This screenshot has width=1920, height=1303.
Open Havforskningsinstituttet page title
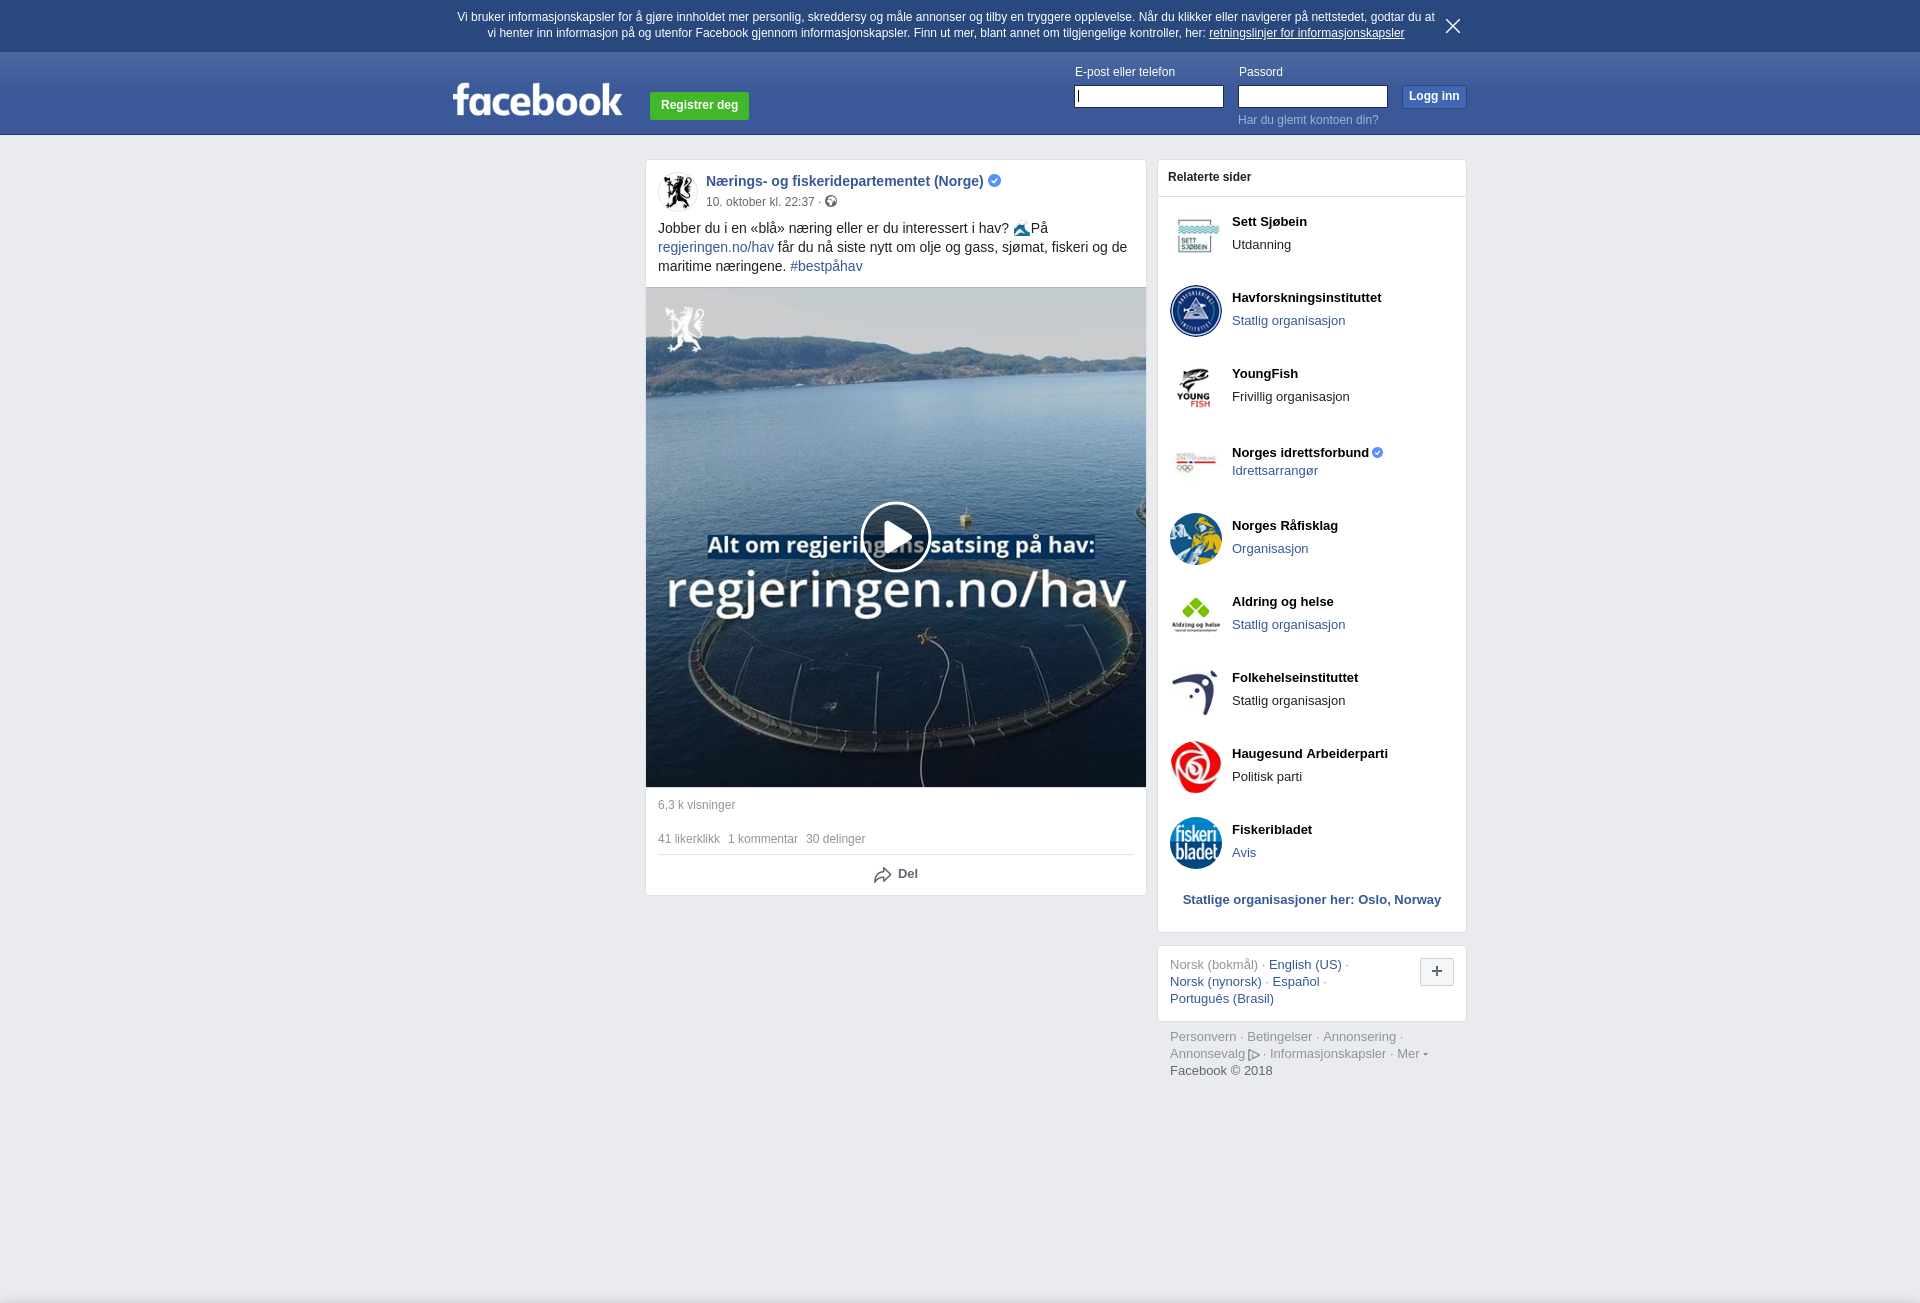(1306, 298)
